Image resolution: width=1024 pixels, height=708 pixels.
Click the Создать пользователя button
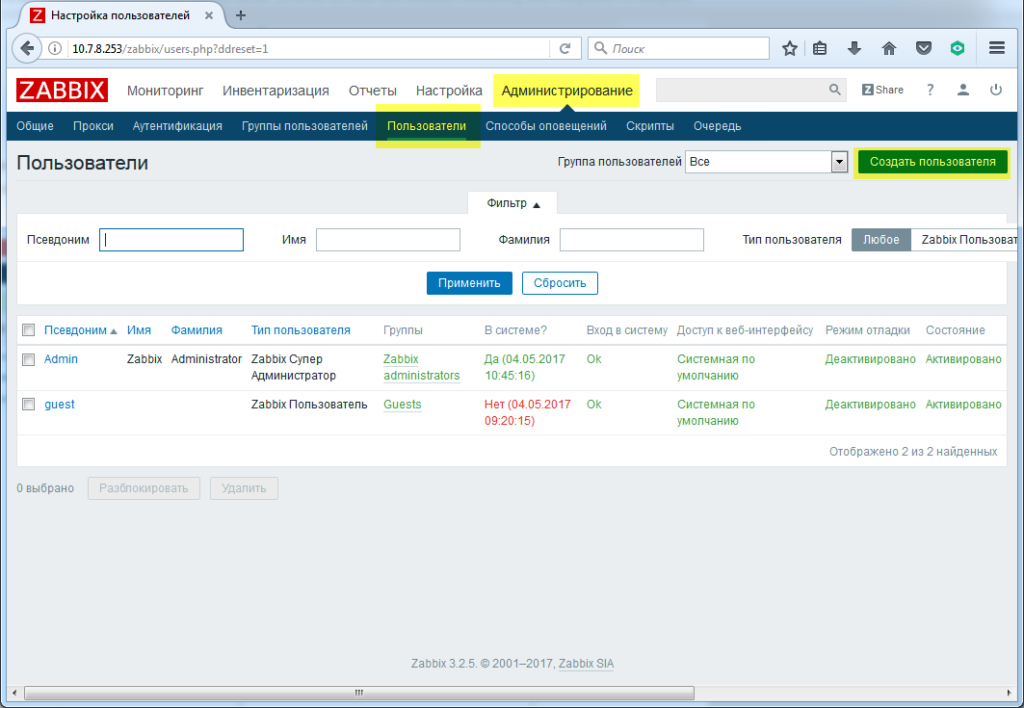coord(933,162)
